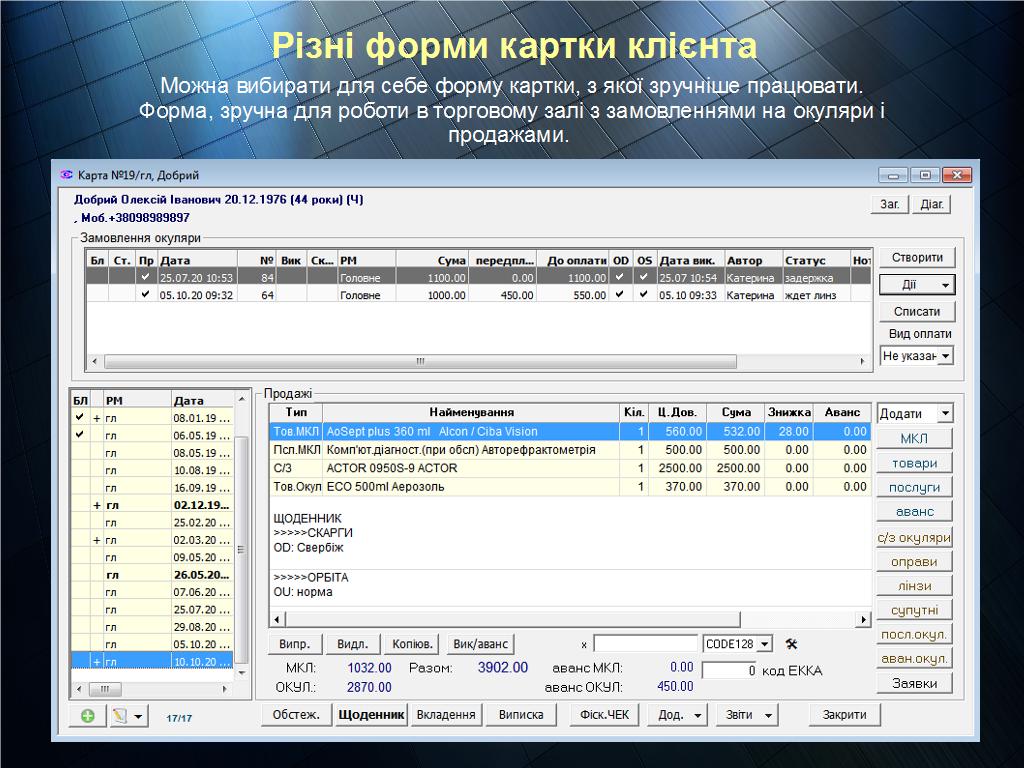Screen dimensions: 1024x768
Task: Toggle Пр checkmark for 25.07.20 order
Action: pos(146,277)
